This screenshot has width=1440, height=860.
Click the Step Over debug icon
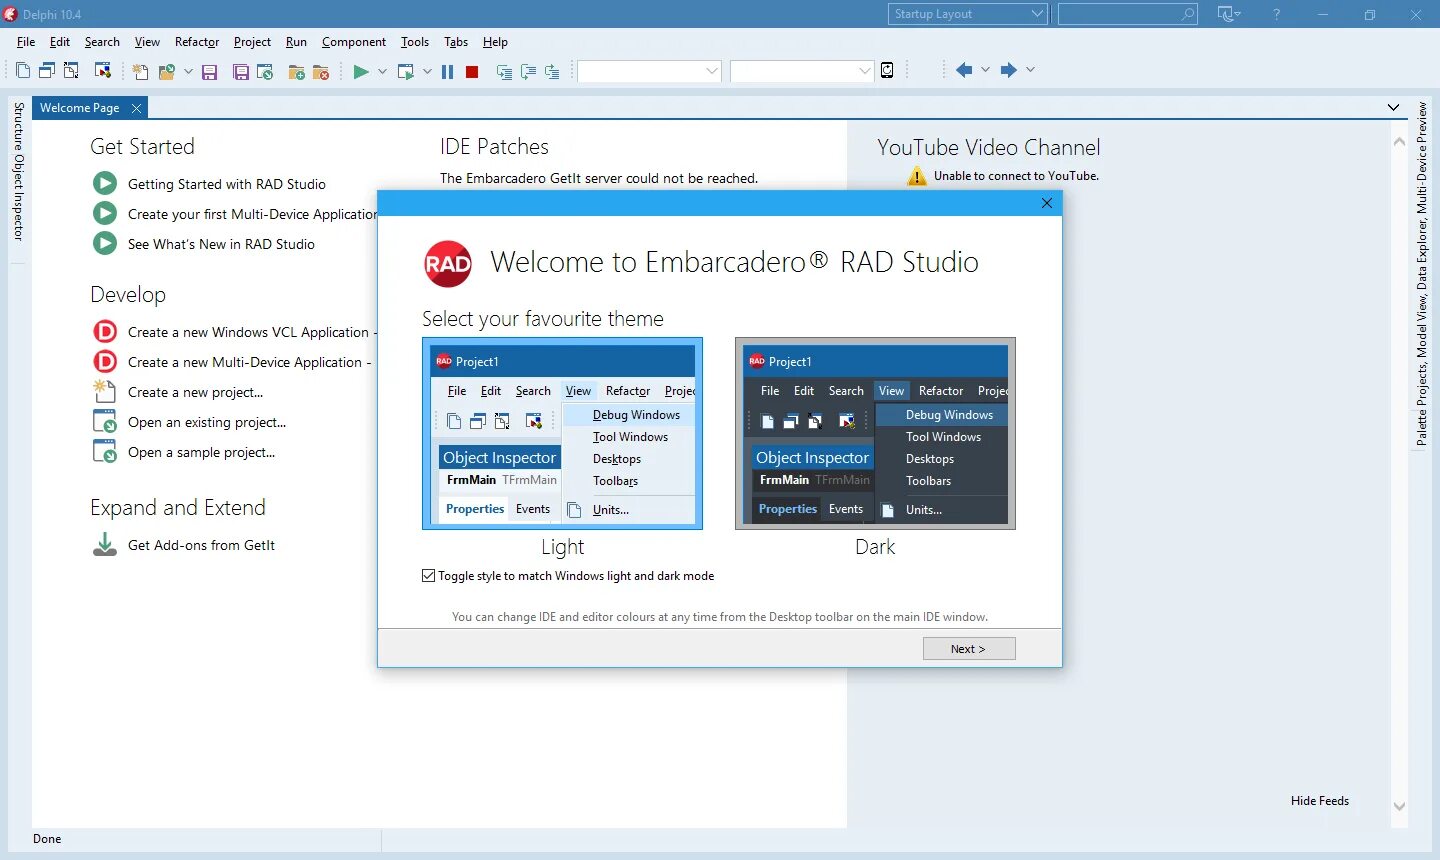click(x=528, y=72)
